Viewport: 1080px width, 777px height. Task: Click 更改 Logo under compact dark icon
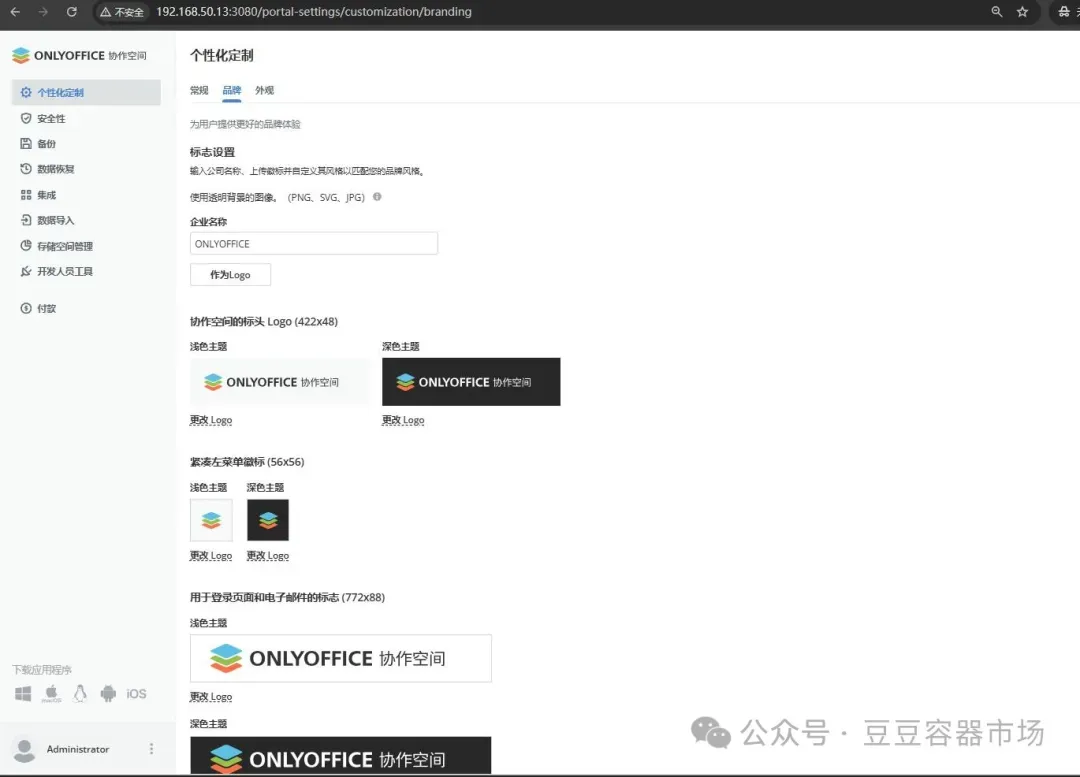point(268,555)
